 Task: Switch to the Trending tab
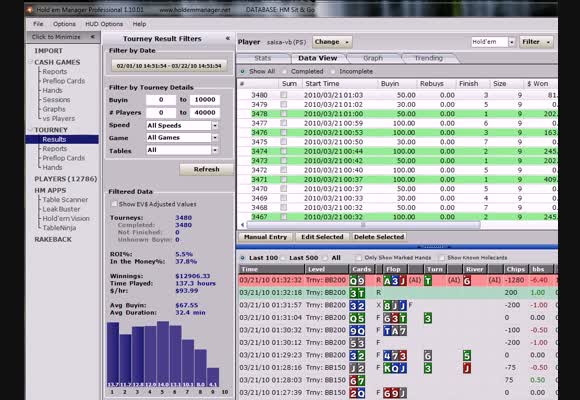click(428, 58)
